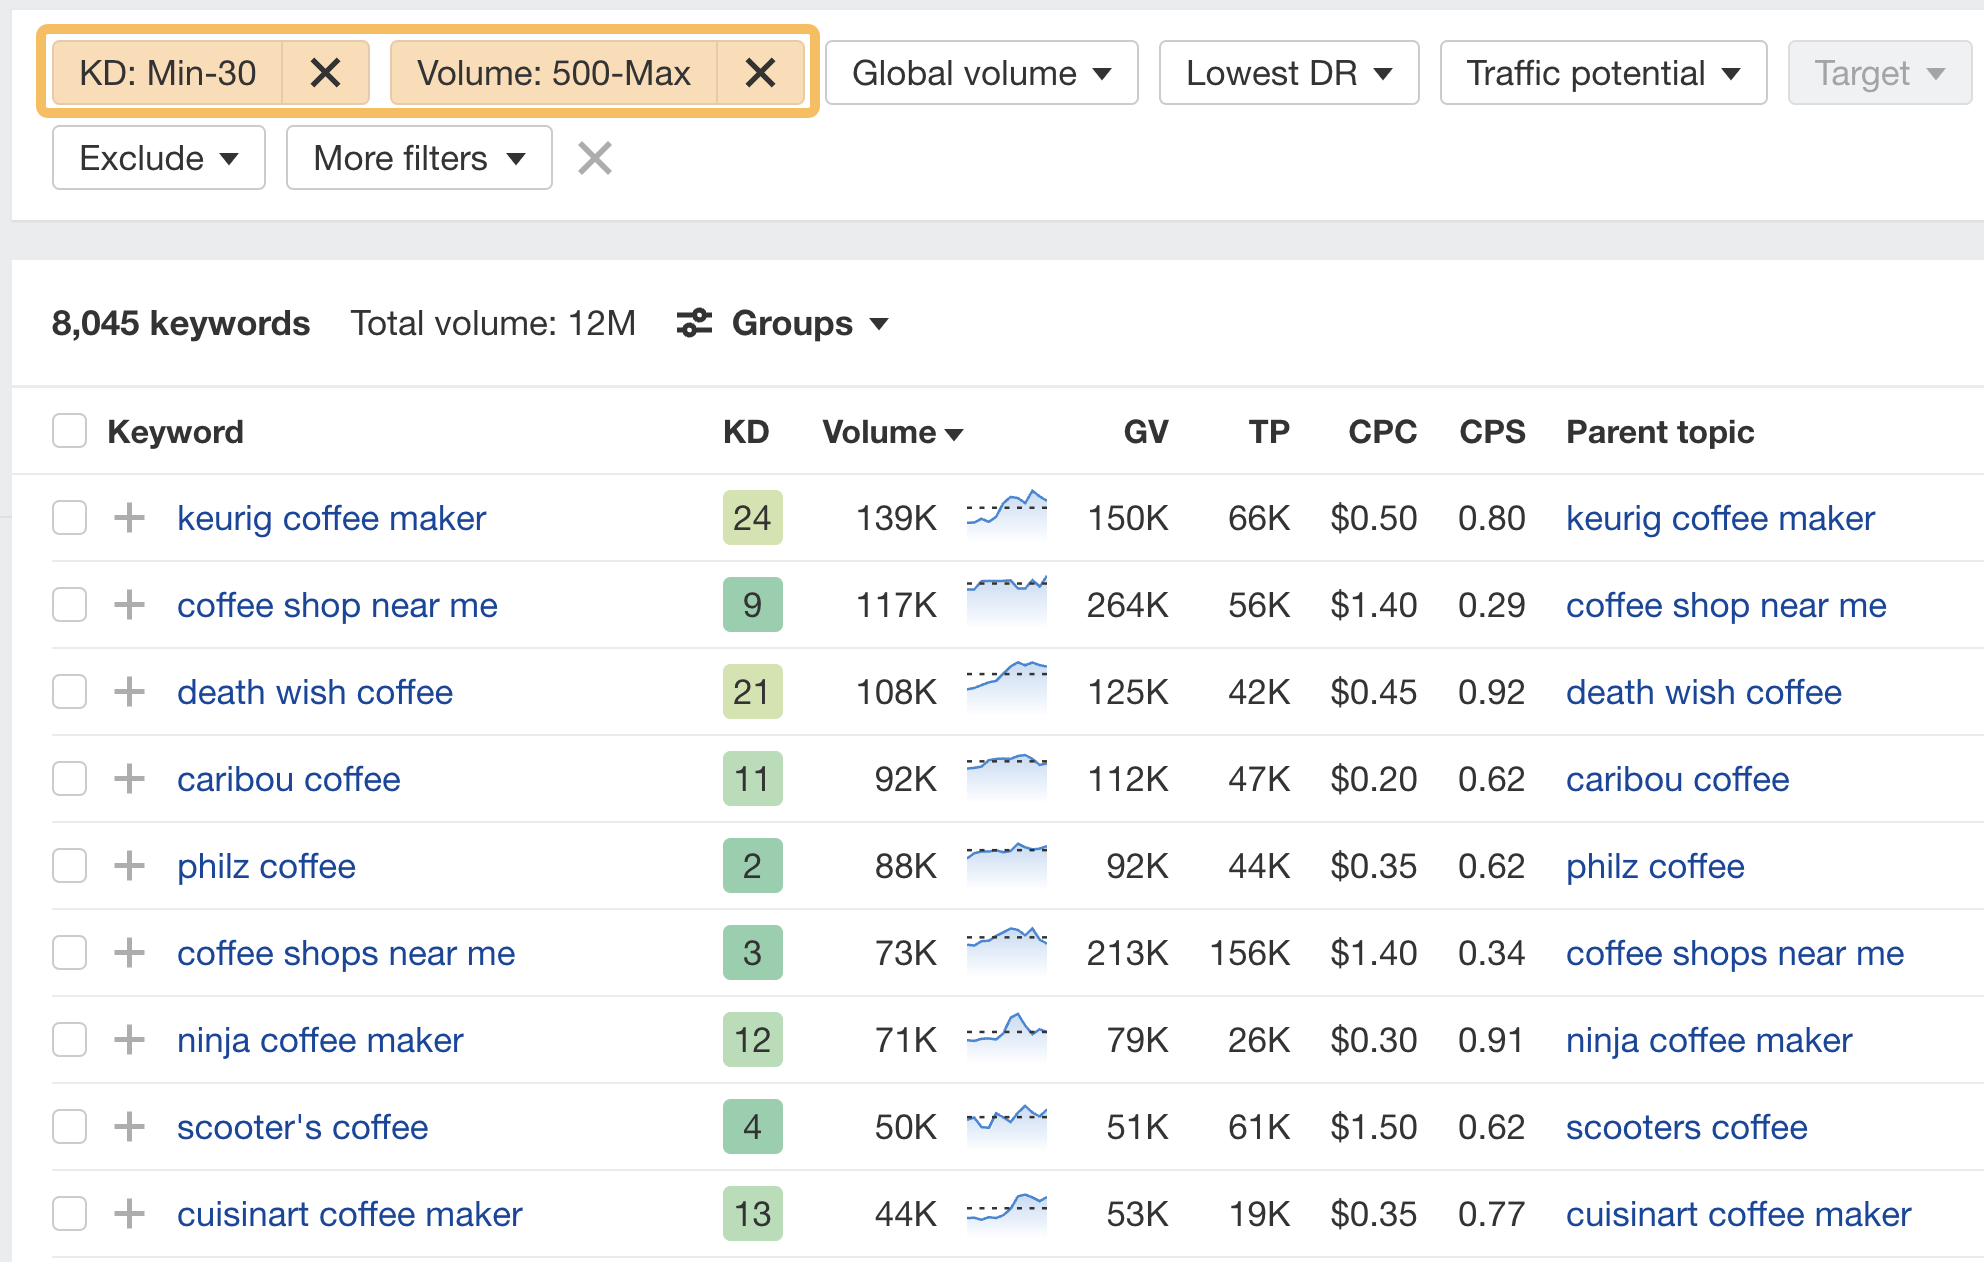The height and width of the screenshot is (1262, 1984).
Task: Click the green KD badge for philz coffee
Action: 752,866
